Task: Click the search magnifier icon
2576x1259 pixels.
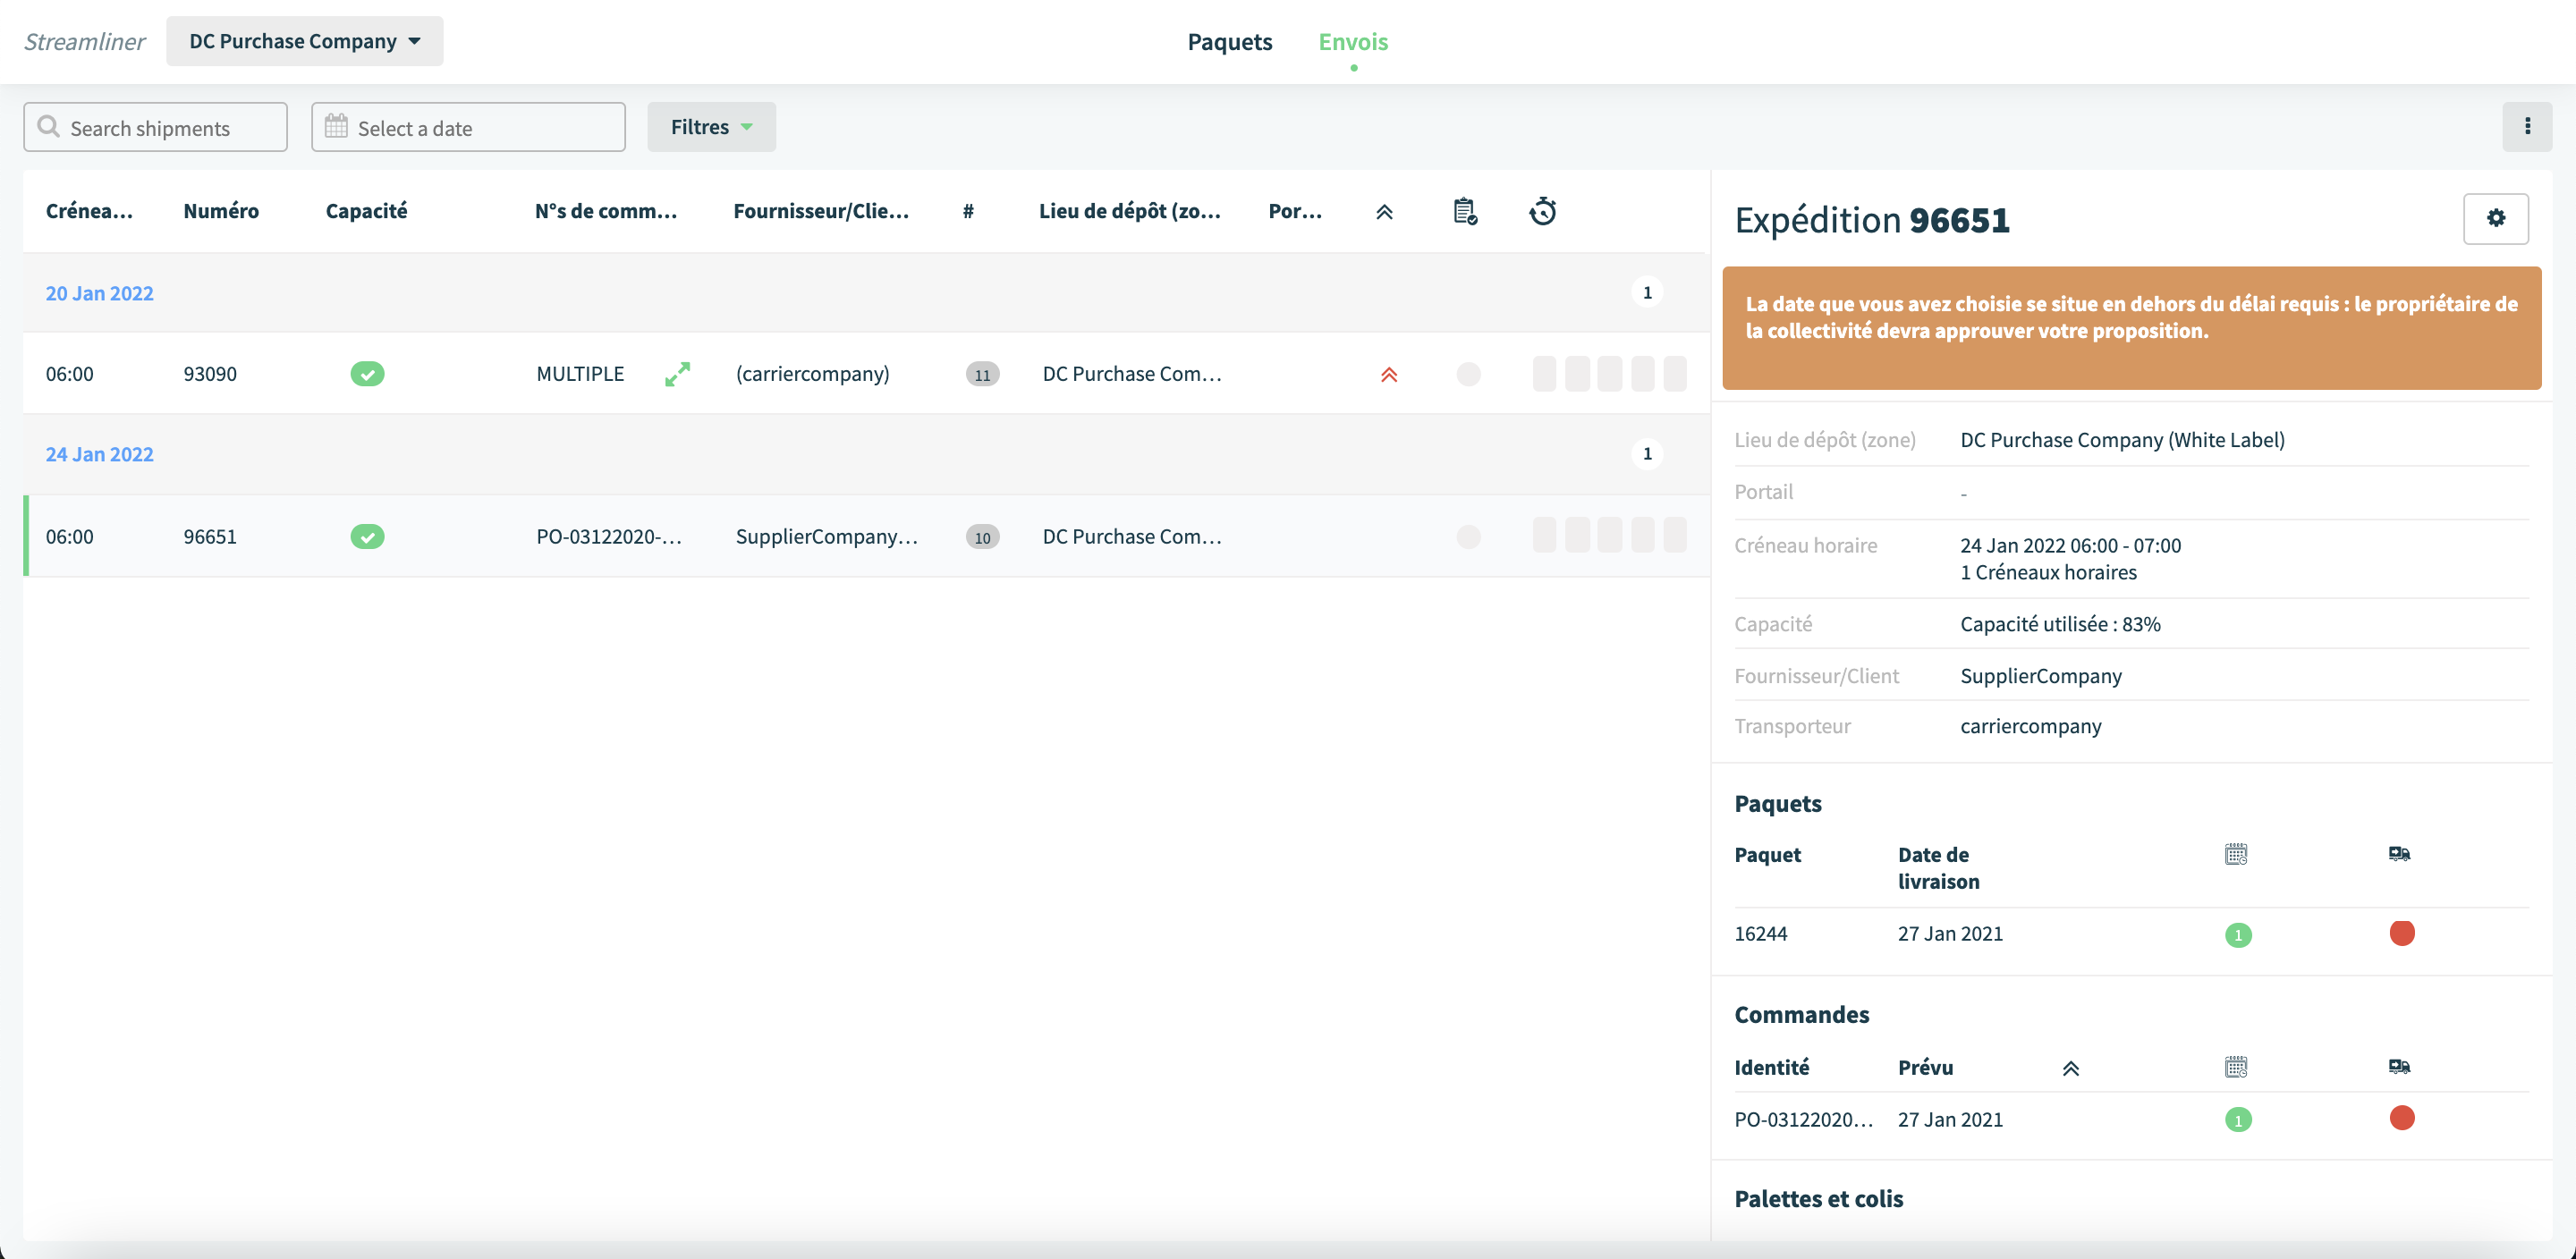Action: coord(48,127)
